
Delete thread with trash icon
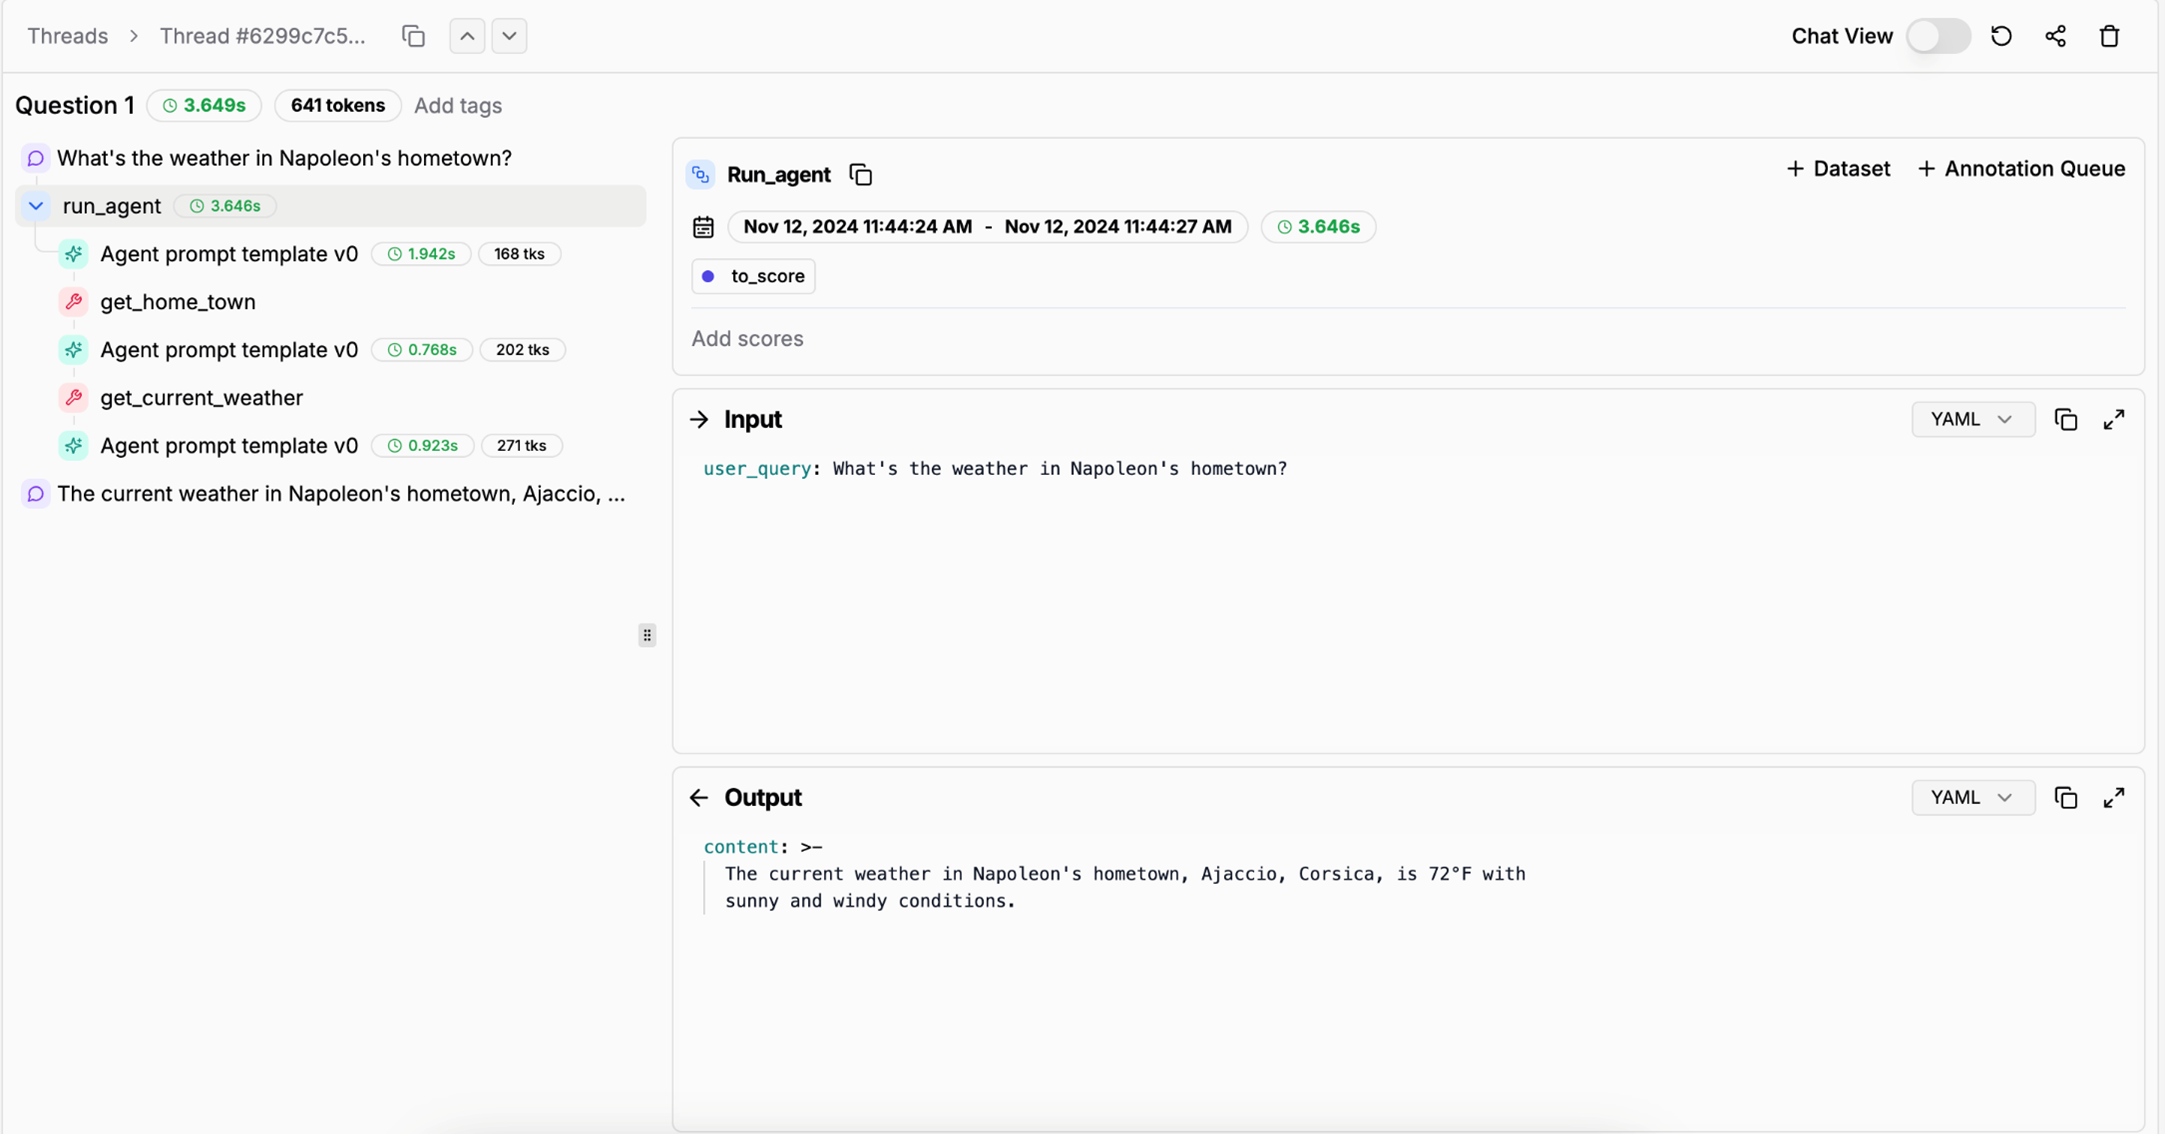2109,36
